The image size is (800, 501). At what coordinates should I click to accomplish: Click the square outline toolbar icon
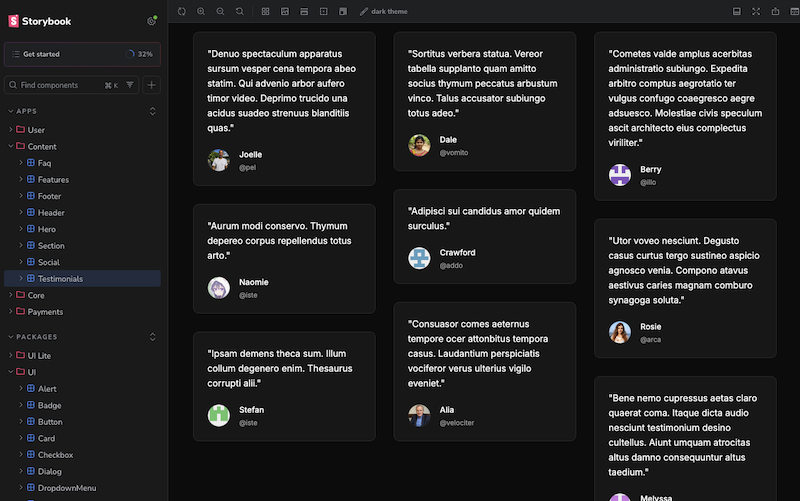pyautogui.click(x=323, y=11)
